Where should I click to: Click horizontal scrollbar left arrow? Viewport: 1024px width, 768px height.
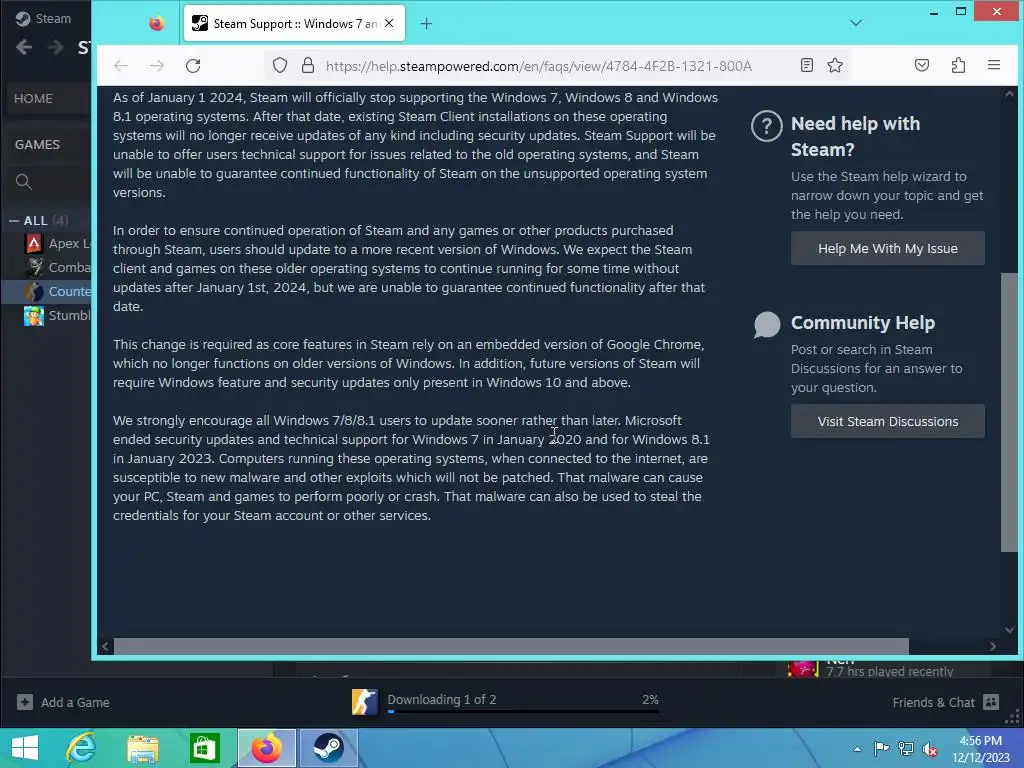105,646
